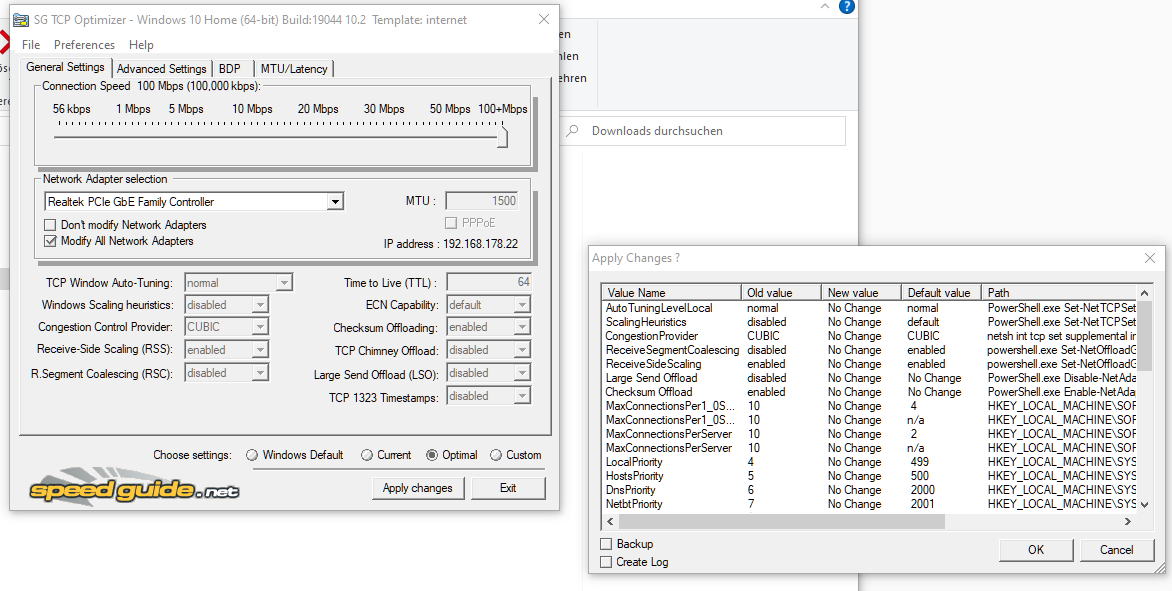The height and width of the screenshot is (591, 1172).
Task: Select the HostsPriority row
Action: click(870, 476)
